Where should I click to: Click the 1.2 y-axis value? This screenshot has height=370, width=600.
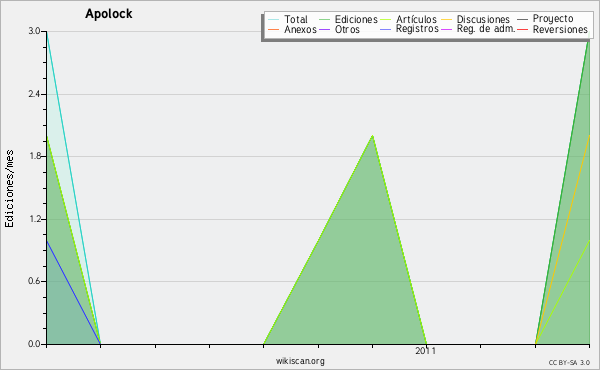[x=34, y=219]
